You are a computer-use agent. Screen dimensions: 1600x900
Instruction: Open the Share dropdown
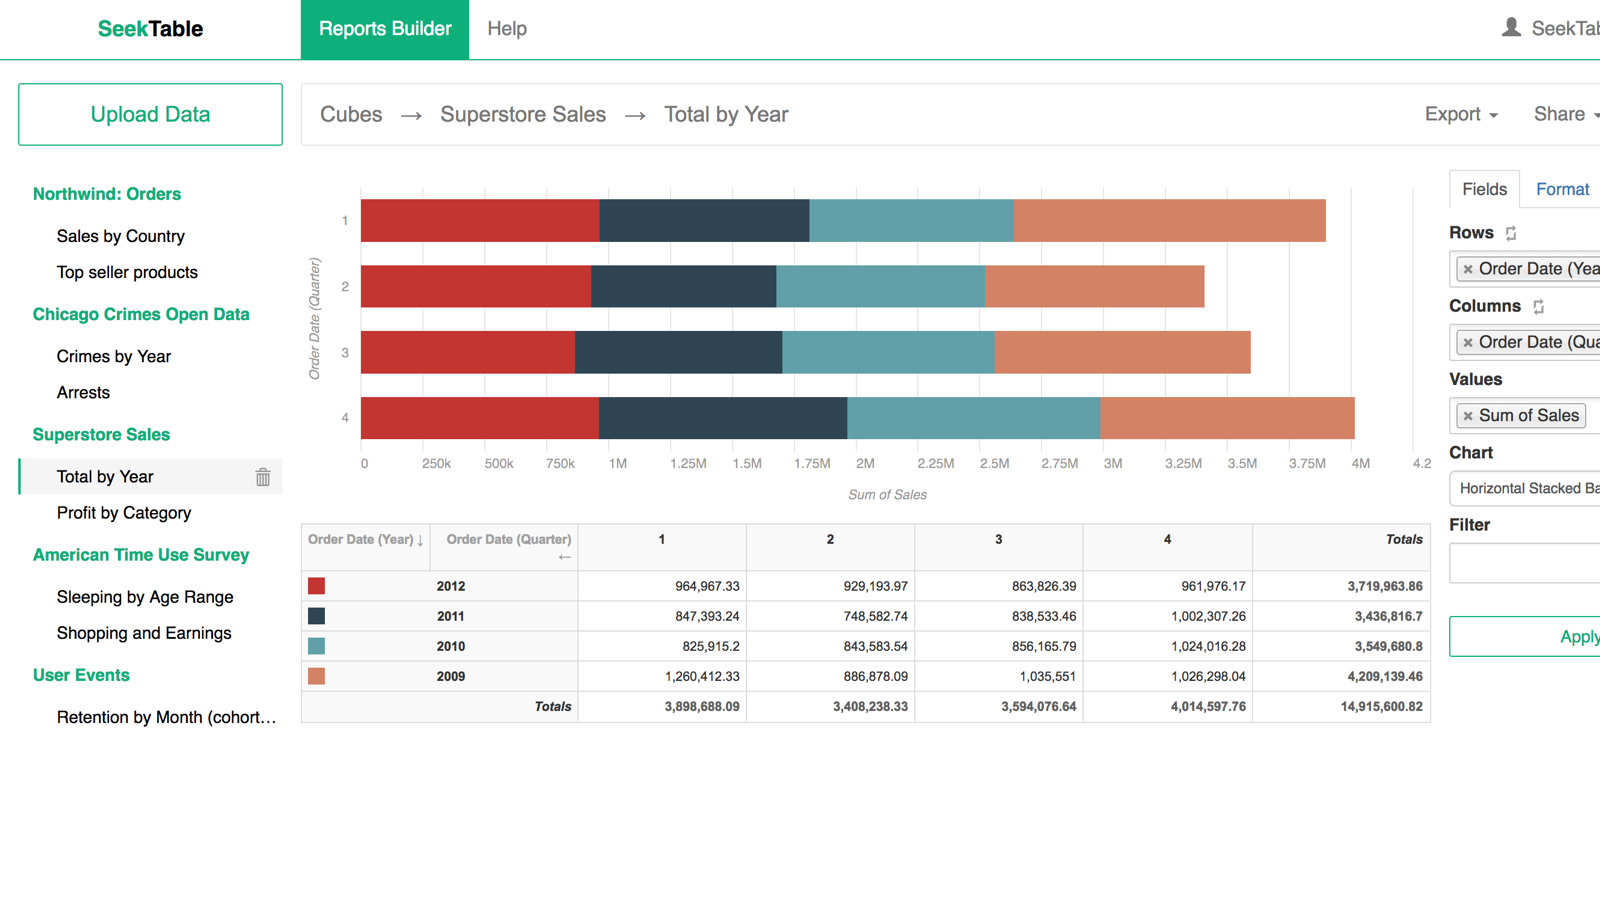[x=1560, y=114]
